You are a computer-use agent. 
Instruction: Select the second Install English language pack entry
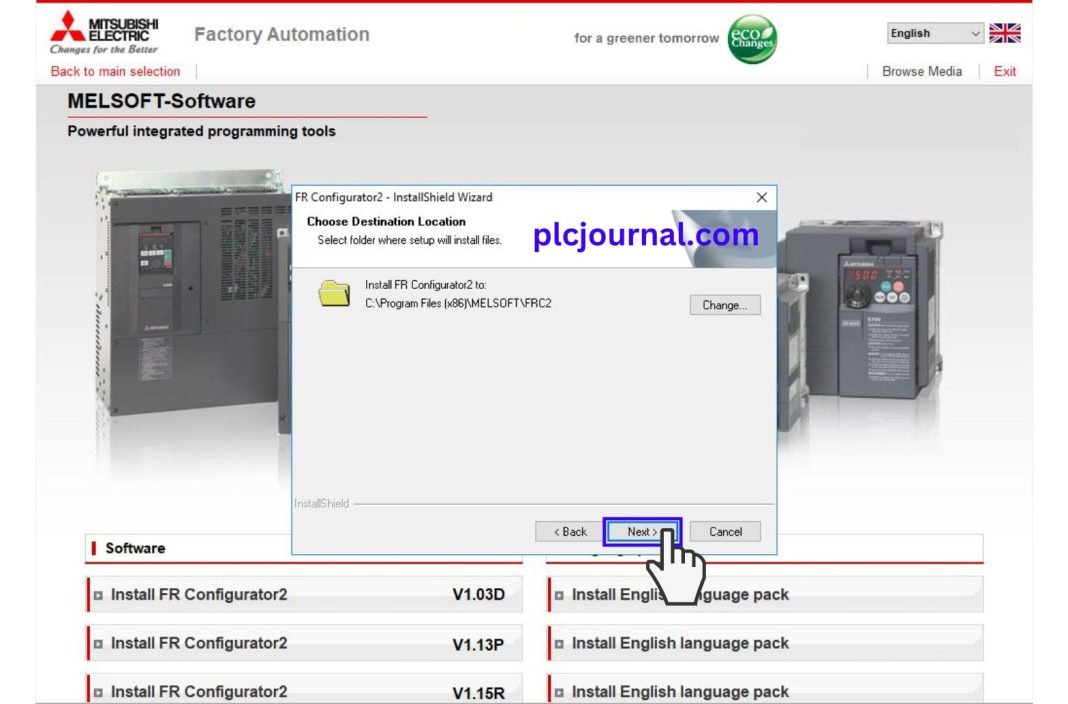pyautogui.click(x=680, y=642)
